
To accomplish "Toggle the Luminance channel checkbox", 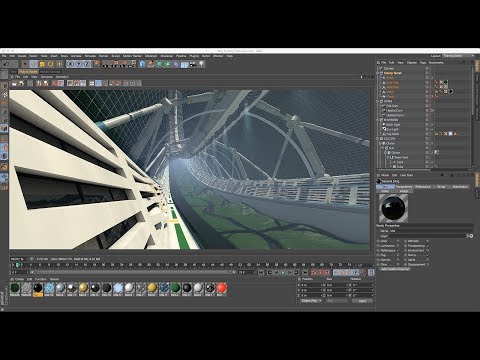I will [398, 246].
